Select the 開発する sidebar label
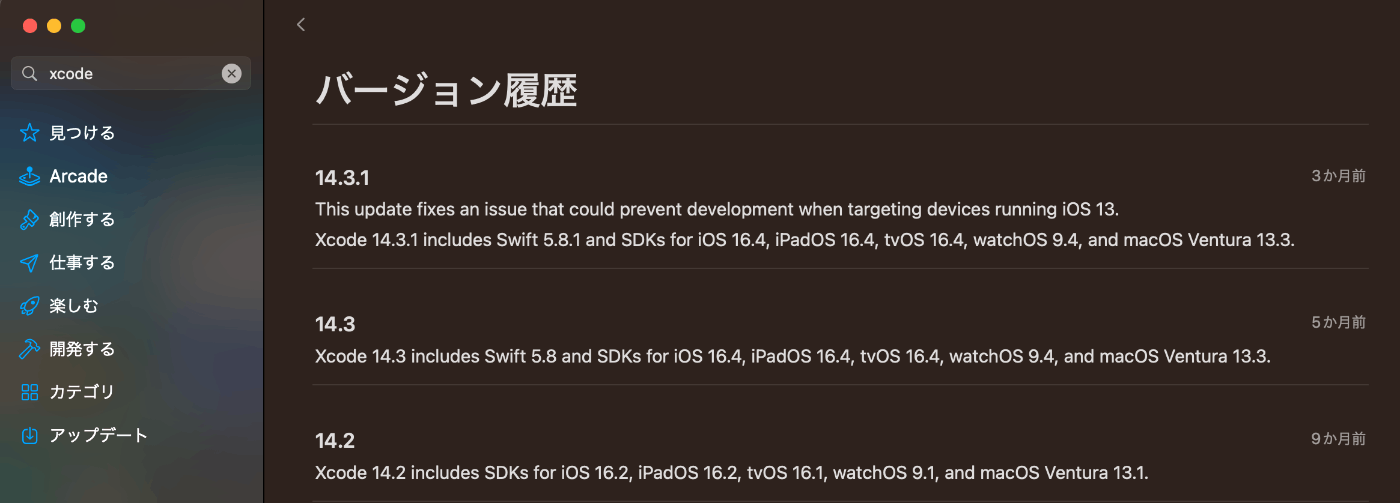 pos(82,349)
